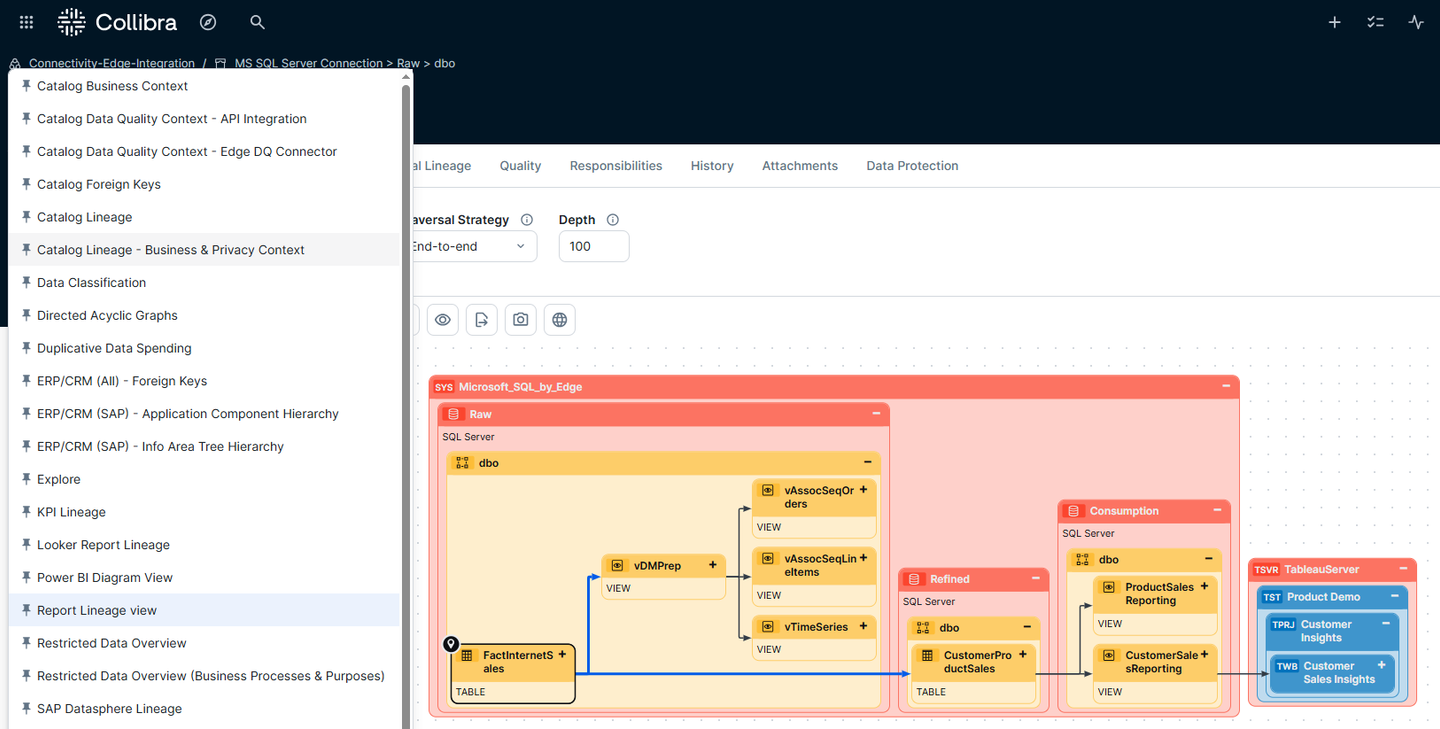1440x729 pixels.
Task: Open the tasks checklist icon in the top bar
Action: (x=1375, y=21)
